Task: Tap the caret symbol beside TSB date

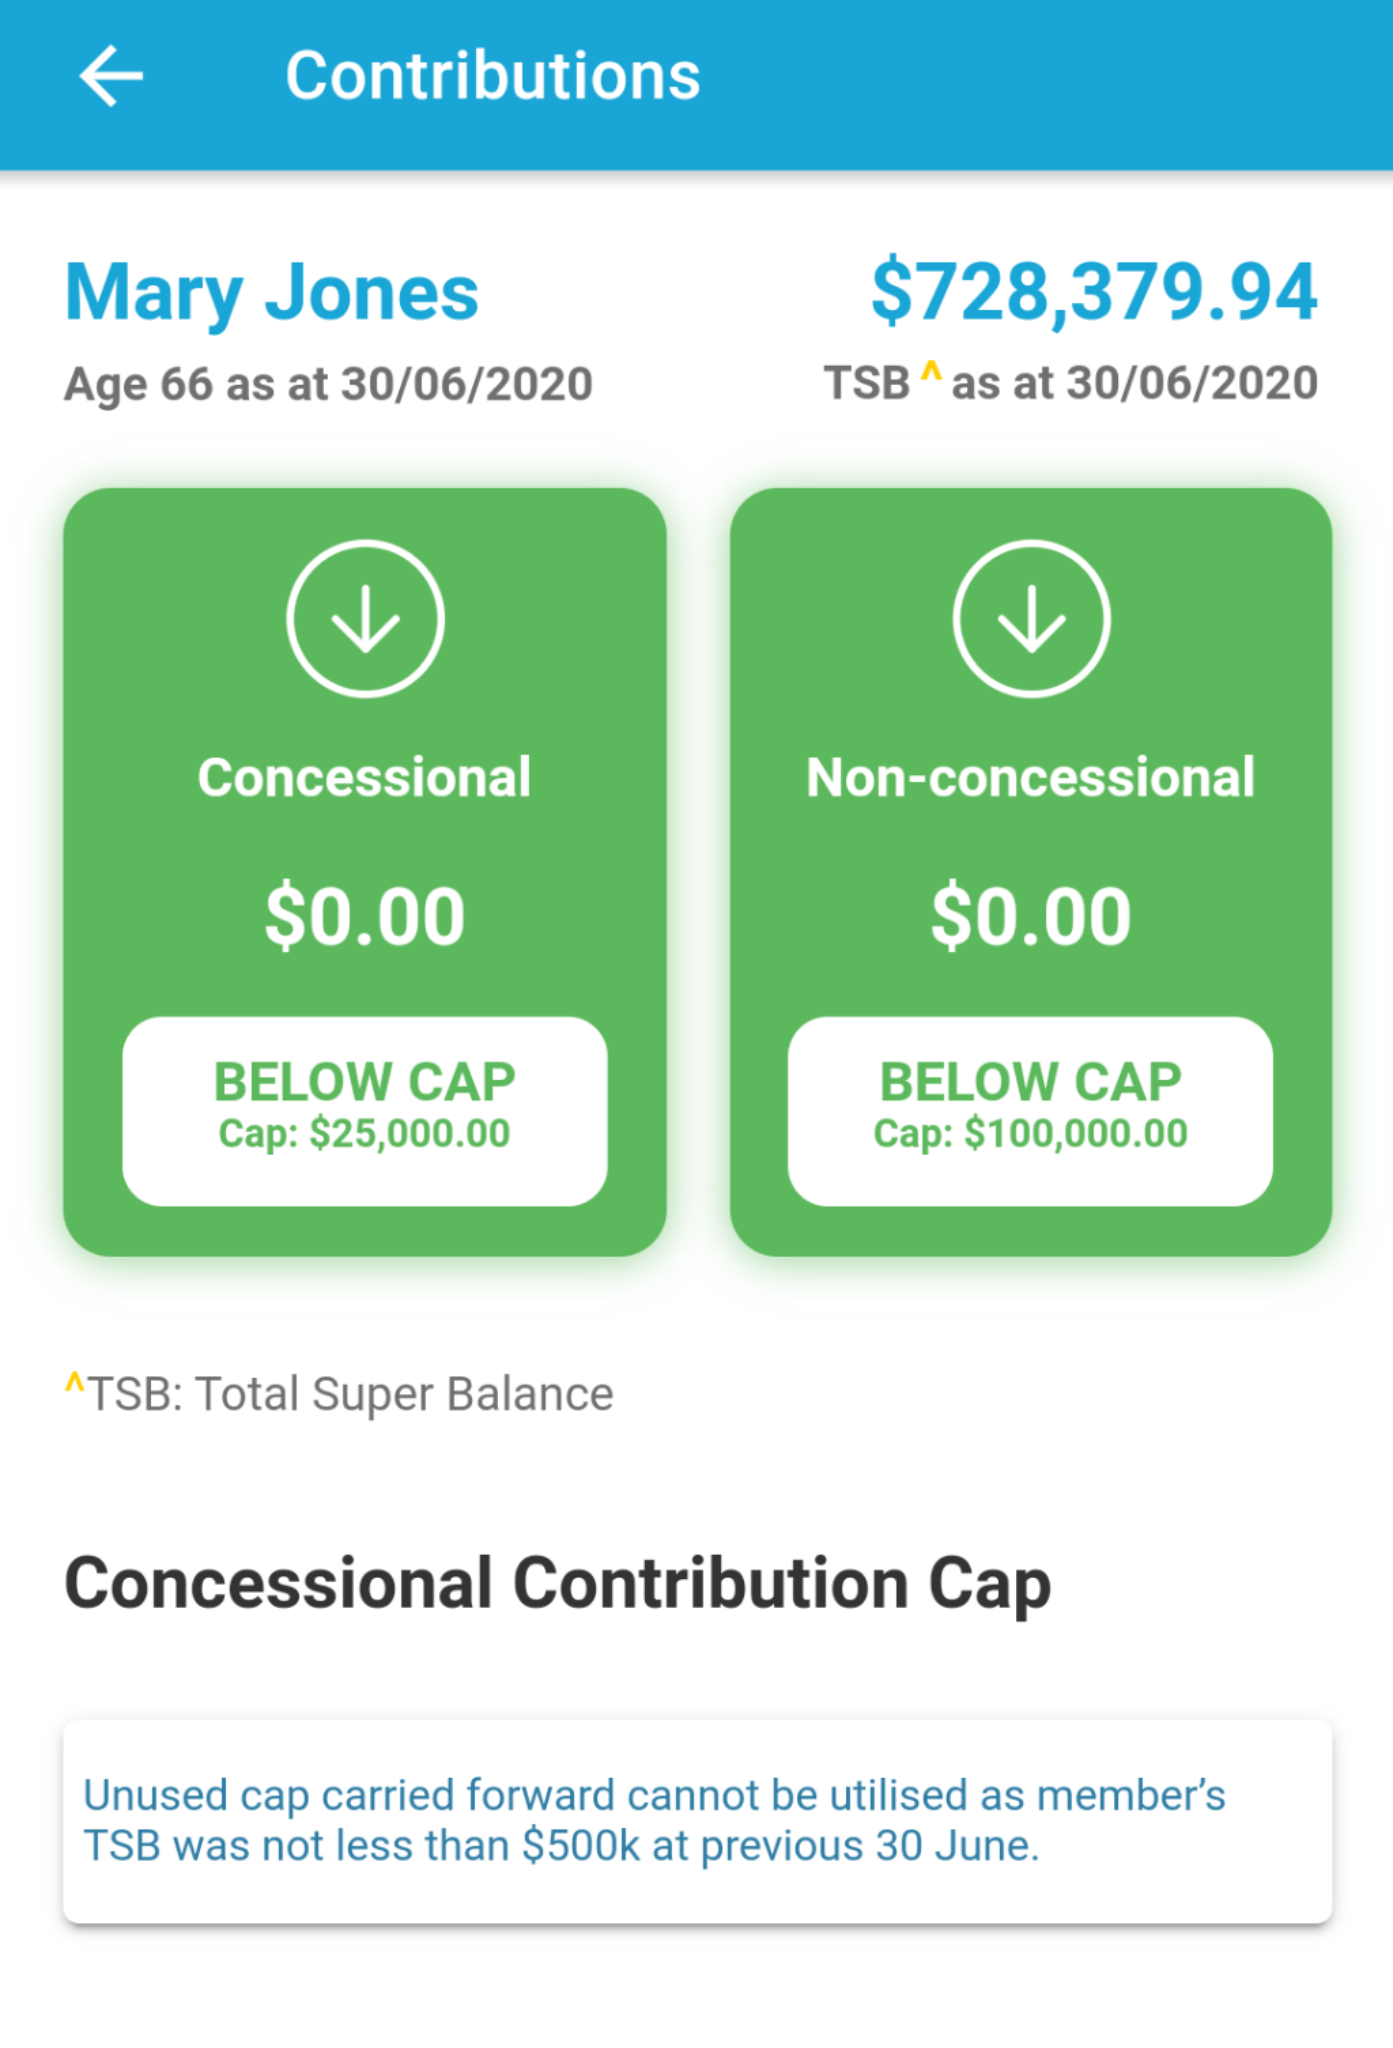Action: (930, 372)
